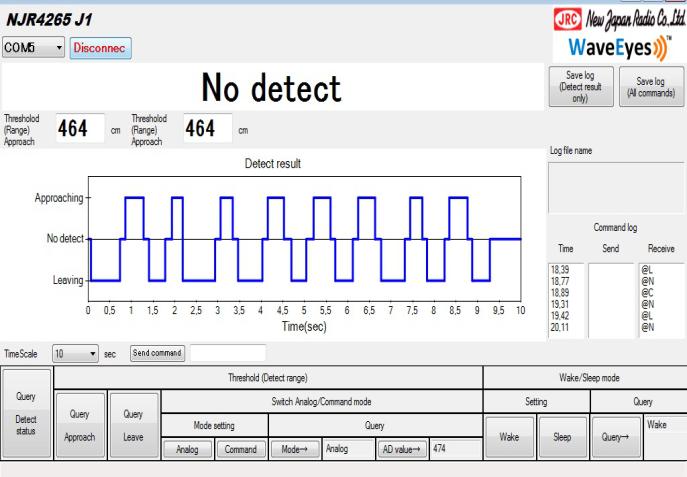This screenshot has height=477, width=687.
Task: Click the Send command button
Action: coord(157,353)
